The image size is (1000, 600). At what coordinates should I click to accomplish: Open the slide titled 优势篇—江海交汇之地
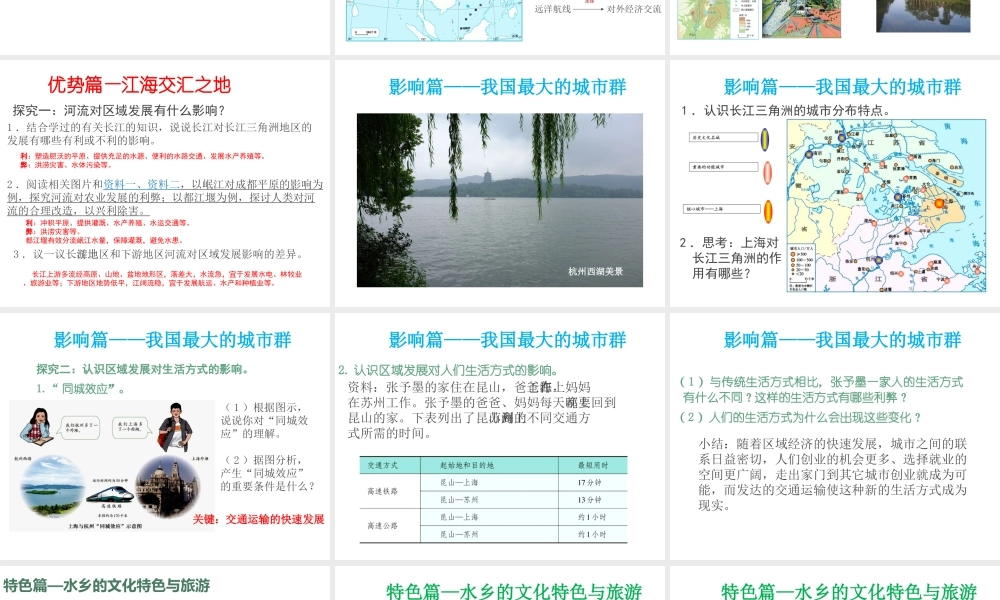click(165, 184)
